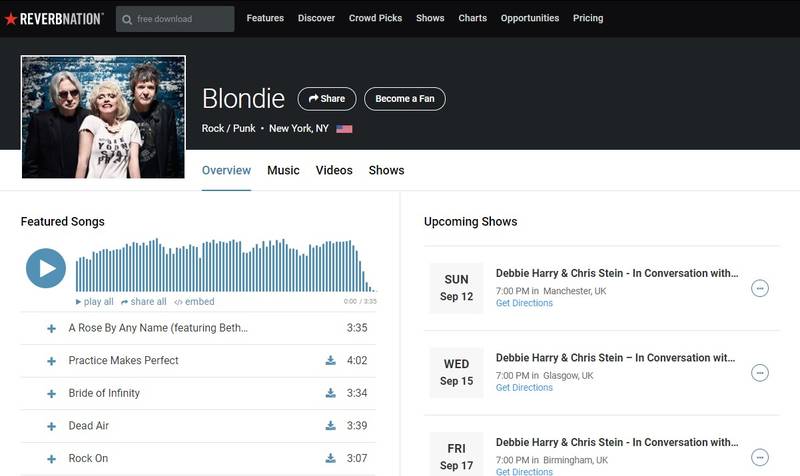
Task: Share the Blondie artist page
Action: point(327,98)
